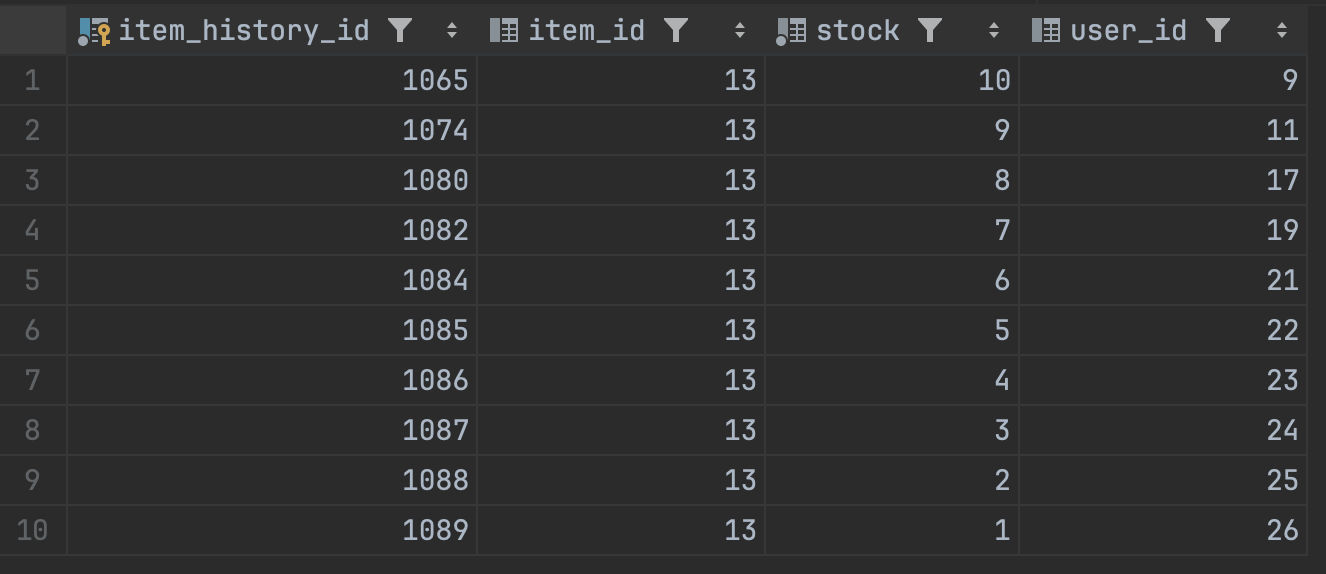The height and width of the screenshot is (574, 1326).
Task: Select the item_id cell in row 1080
Action: tap(621, 180)
